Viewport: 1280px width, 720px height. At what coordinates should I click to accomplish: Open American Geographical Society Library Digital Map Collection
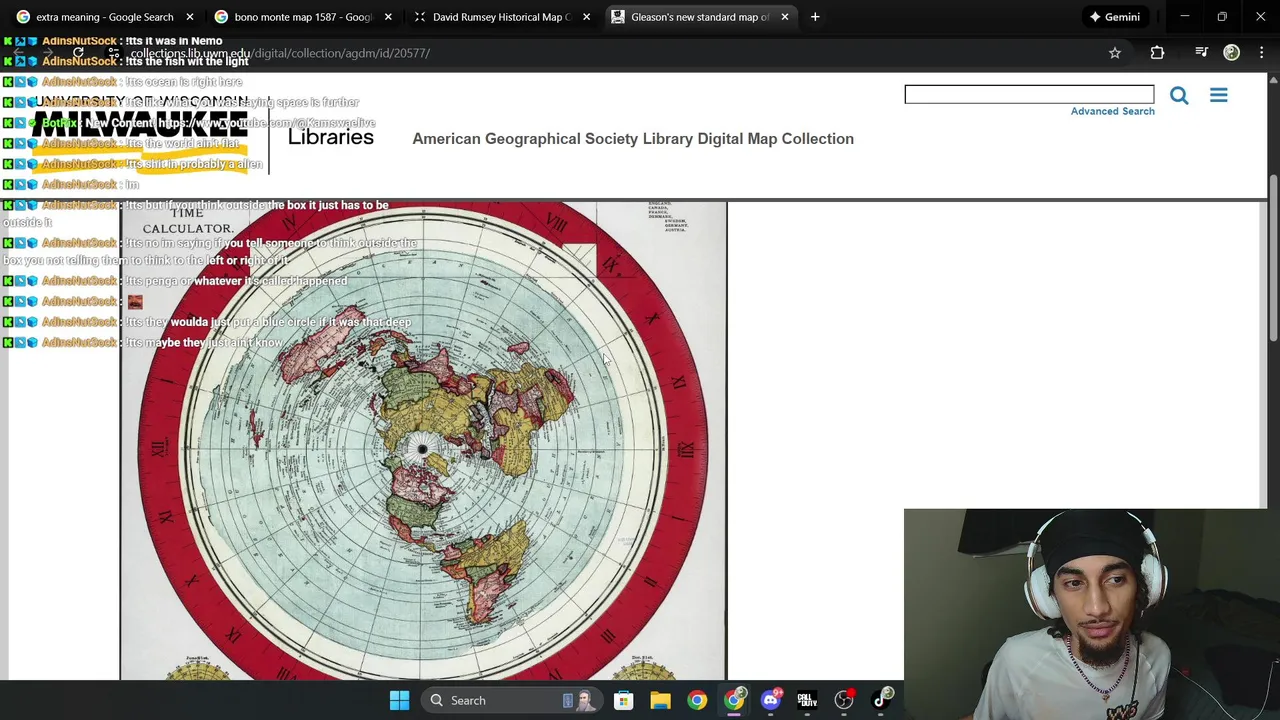[633, 139]
